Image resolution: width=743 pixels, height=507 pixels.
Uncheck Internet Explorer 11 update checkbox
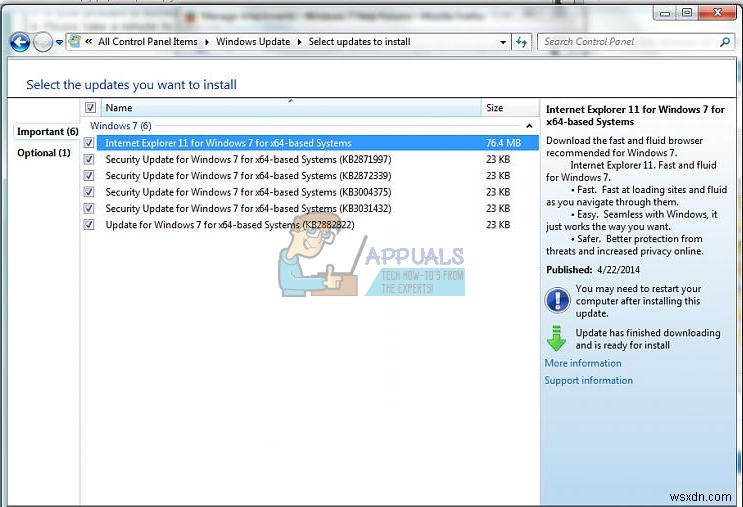tap(89, 143)
